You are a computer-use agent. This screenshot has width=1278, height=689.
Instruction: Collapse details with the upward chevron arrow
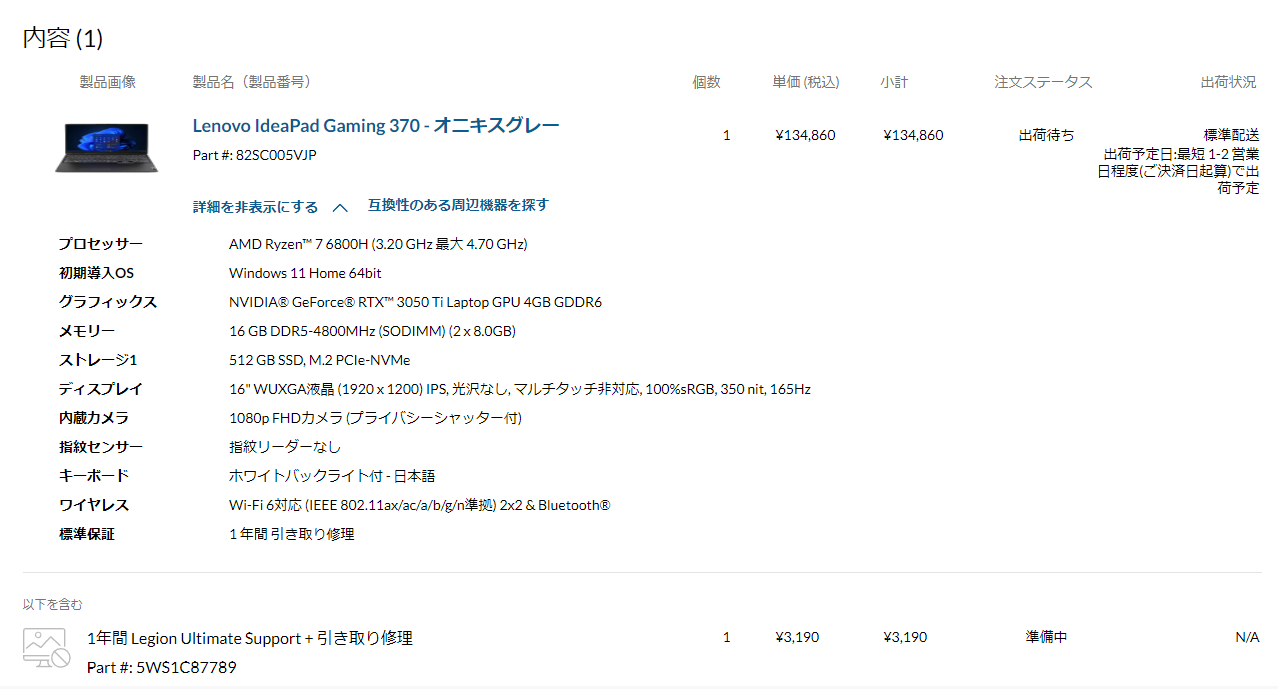point(340,208)
